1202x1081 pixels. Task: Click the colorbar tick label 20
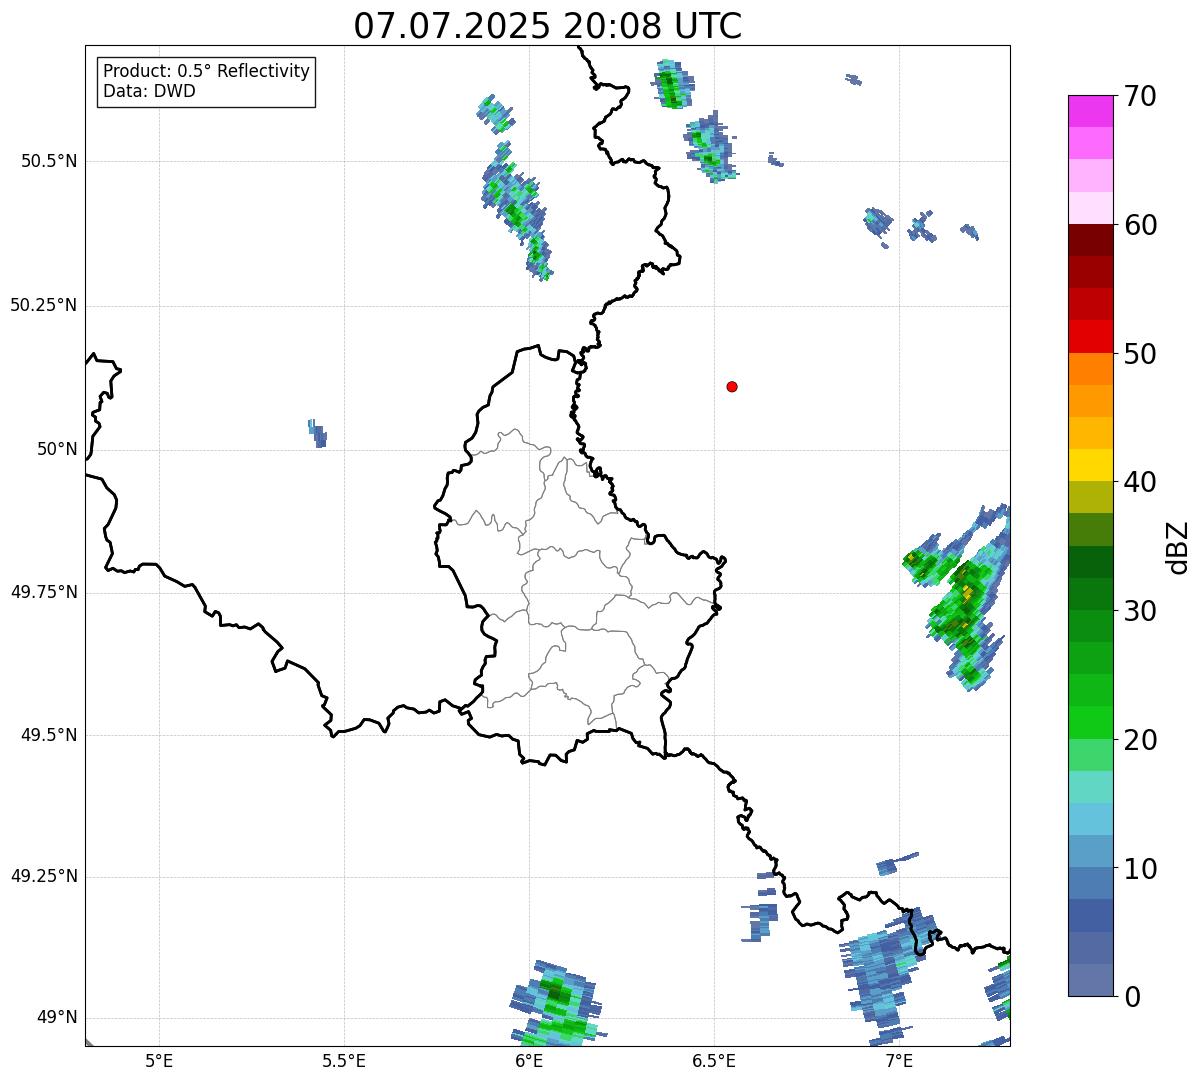coord(1140,740)
